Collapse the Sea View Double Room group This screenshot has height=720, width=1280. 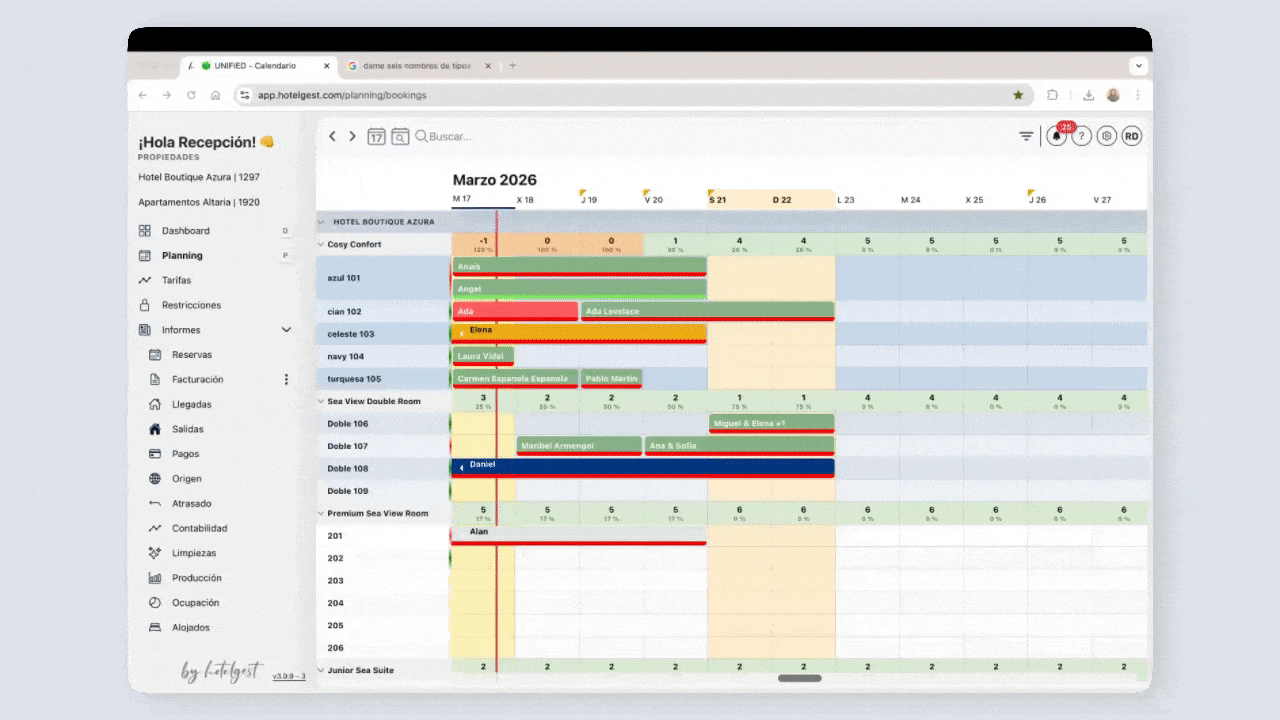(x=321, y=402)
